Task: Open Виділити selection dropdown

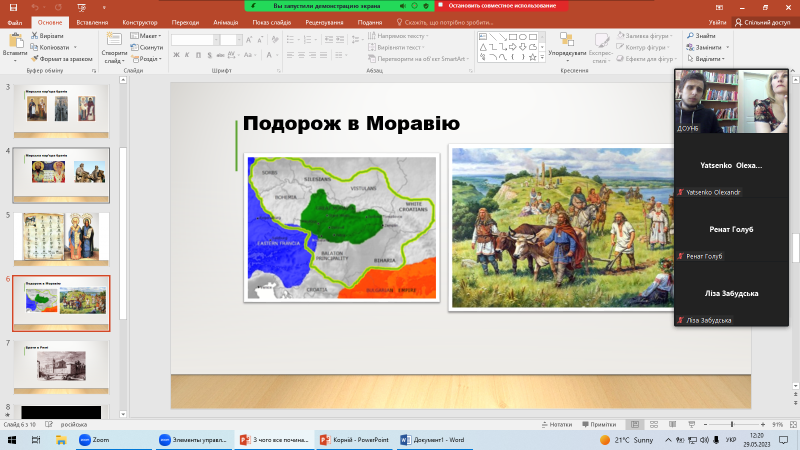Action: pyautogui.click(x=706, y=59)
